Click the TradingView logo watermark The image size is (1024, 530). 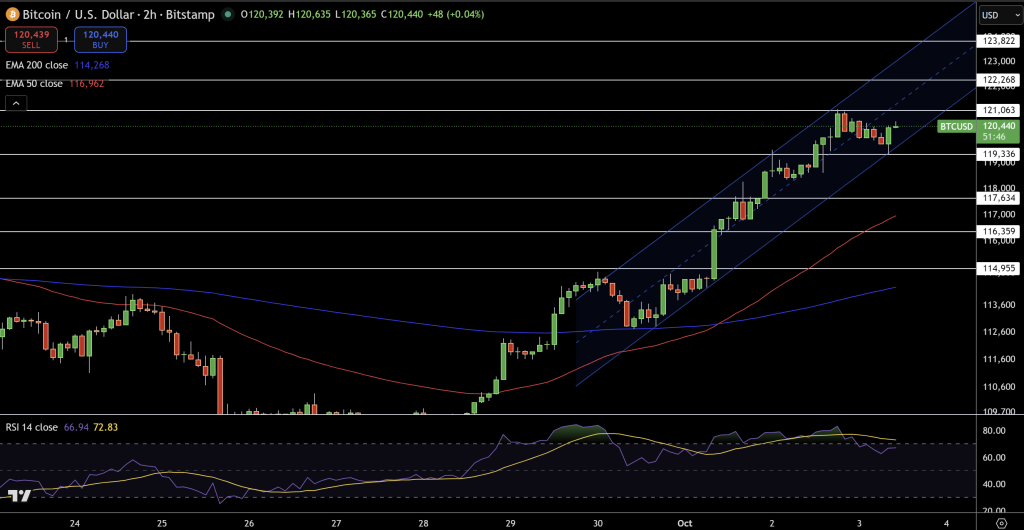[19, 495]
